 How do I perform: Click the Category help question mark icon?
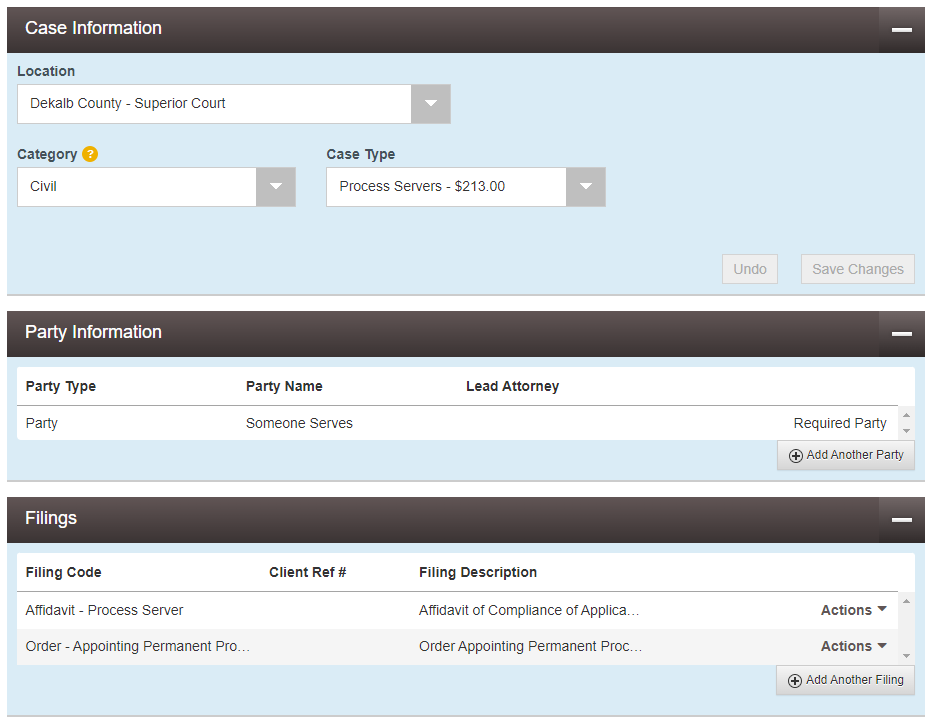pyautogui.click(x=90, y=154)
